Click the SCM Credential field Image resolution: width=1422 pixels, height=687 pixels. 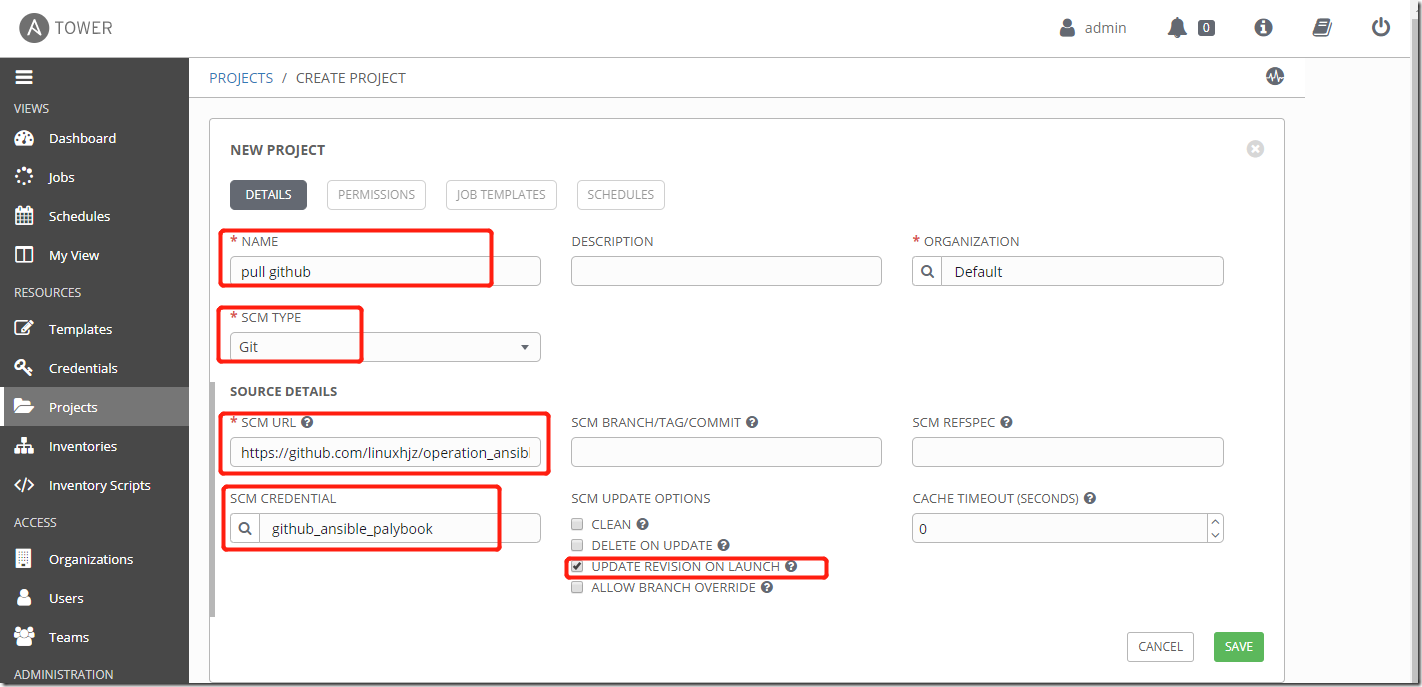(400, 528)
